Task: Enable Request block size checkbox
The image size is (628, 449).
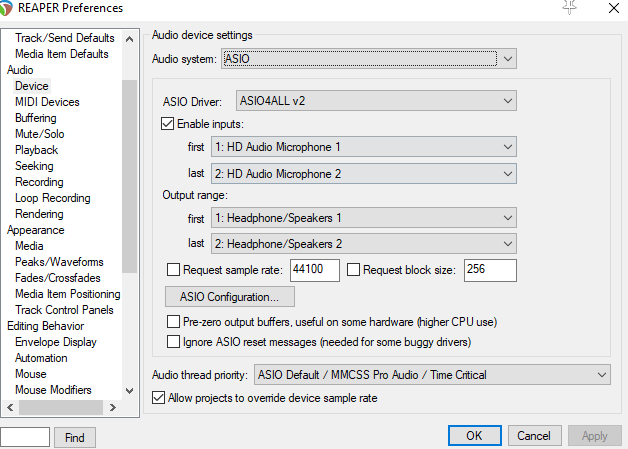Action: [x=353, y=270]
